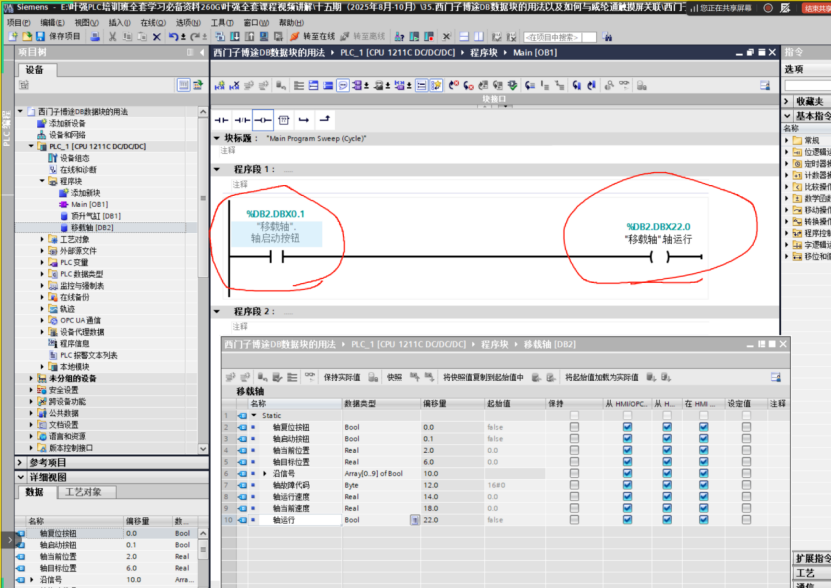Open Main [OB1] in the project tree

coord(89,204)
